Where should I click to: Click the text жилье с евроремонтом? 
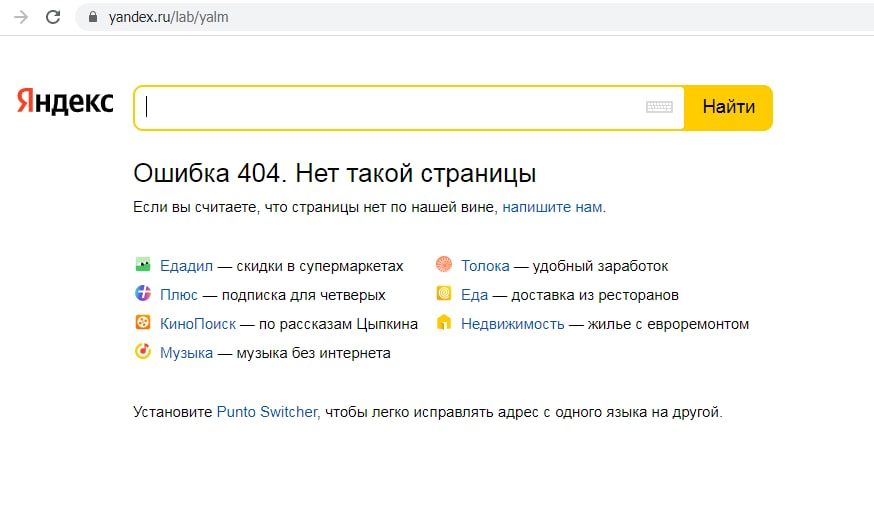click(x=668, y=324)
